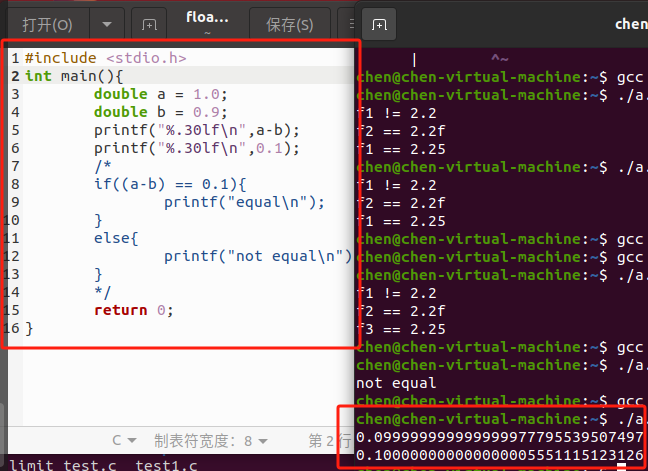Click terminal output 0.0999999999999999777...
The image size is (648, 471).
coord(500,437)
